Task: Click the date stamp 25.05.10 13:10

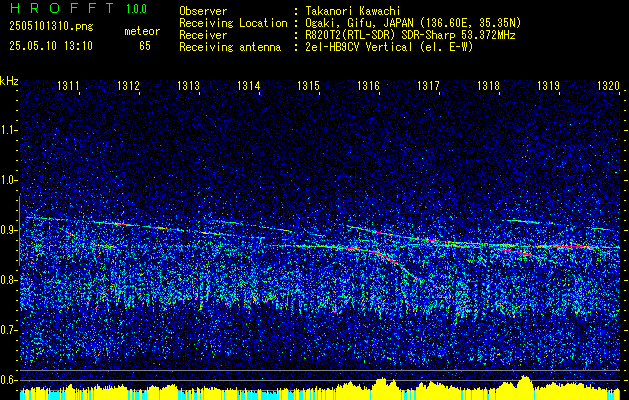Action: pos(51,46)
